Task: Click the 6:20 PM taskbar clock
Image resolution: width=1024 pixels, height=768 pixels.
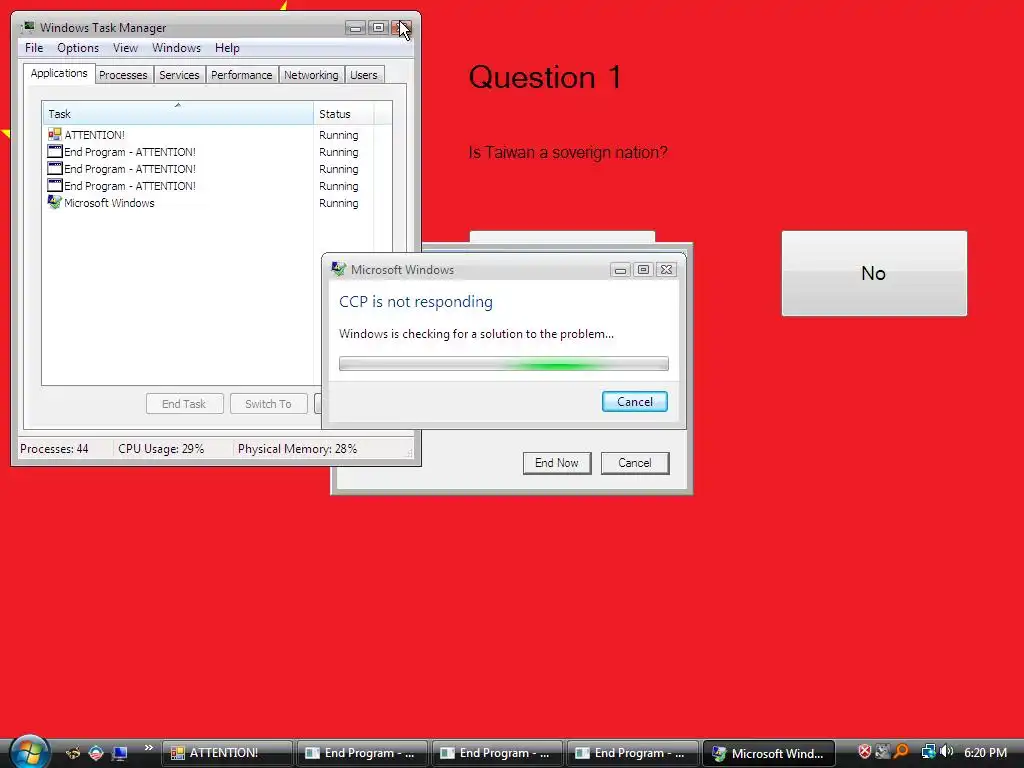Action: click(985, 752)
